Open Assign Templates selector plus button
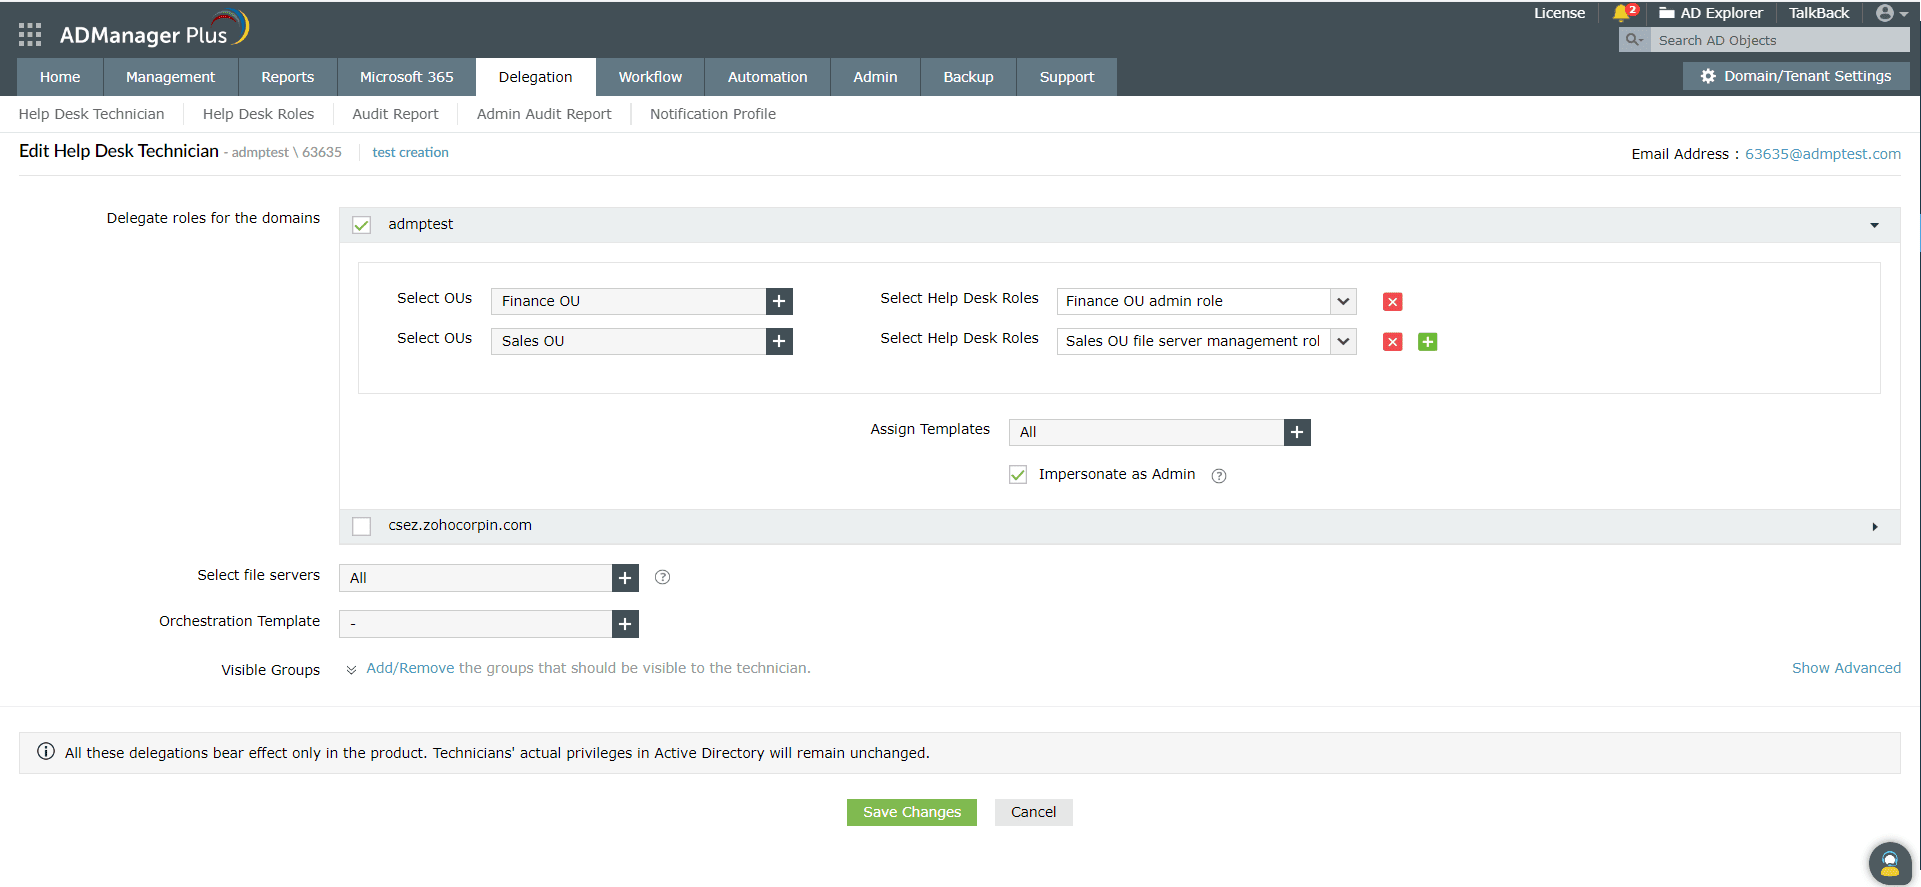 (1297, 432)
